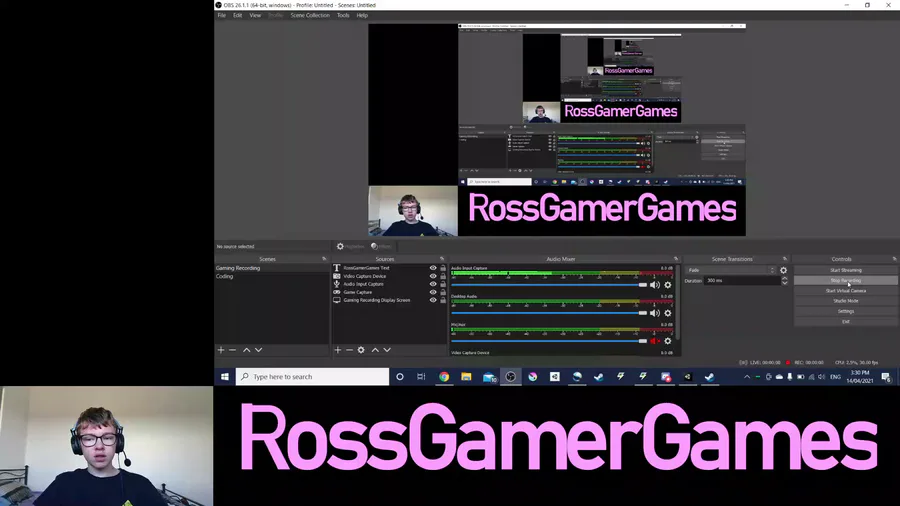The width and height of the screenshot is (900, 506).
Task: Open the taskbar clock and date
Action: (859, 377)
